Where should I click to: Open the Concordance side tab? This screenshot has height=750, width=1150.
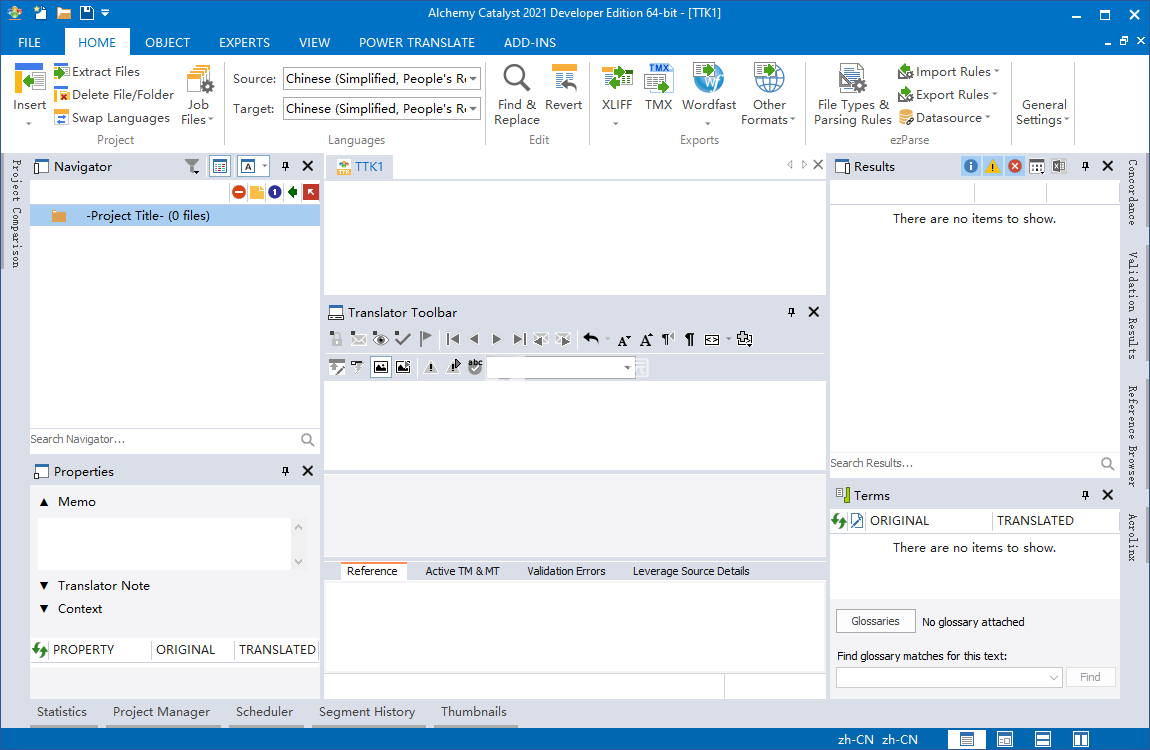(x=1133, y=192)
